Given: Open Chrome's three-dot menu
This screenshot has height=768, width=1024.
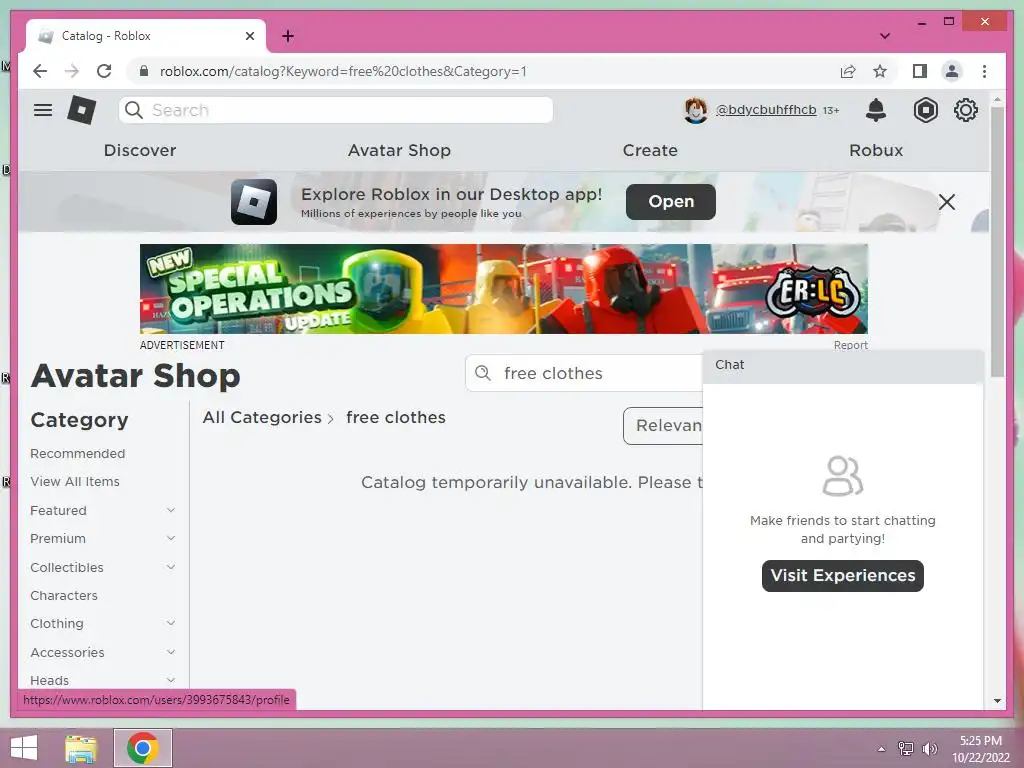Looking at the screenshot, I should 984,71.
